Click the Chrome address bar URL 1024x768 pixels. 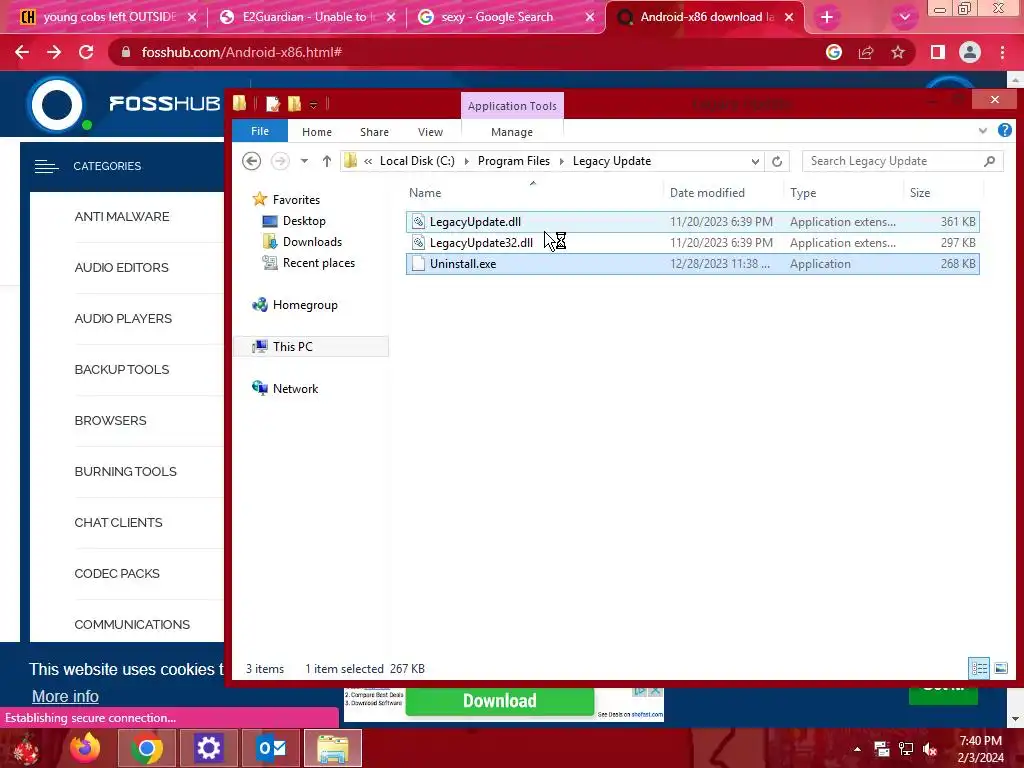[242, 52]
